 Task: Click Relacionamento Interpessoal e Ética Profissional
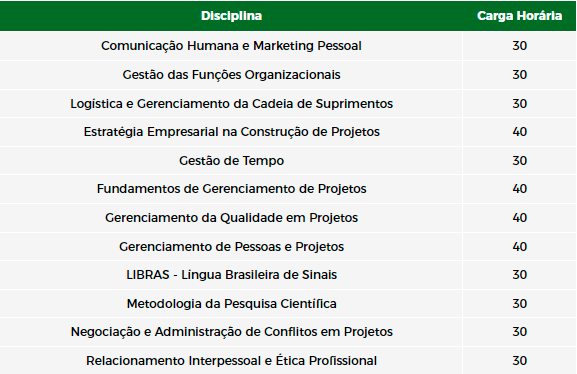coord(231,360)
